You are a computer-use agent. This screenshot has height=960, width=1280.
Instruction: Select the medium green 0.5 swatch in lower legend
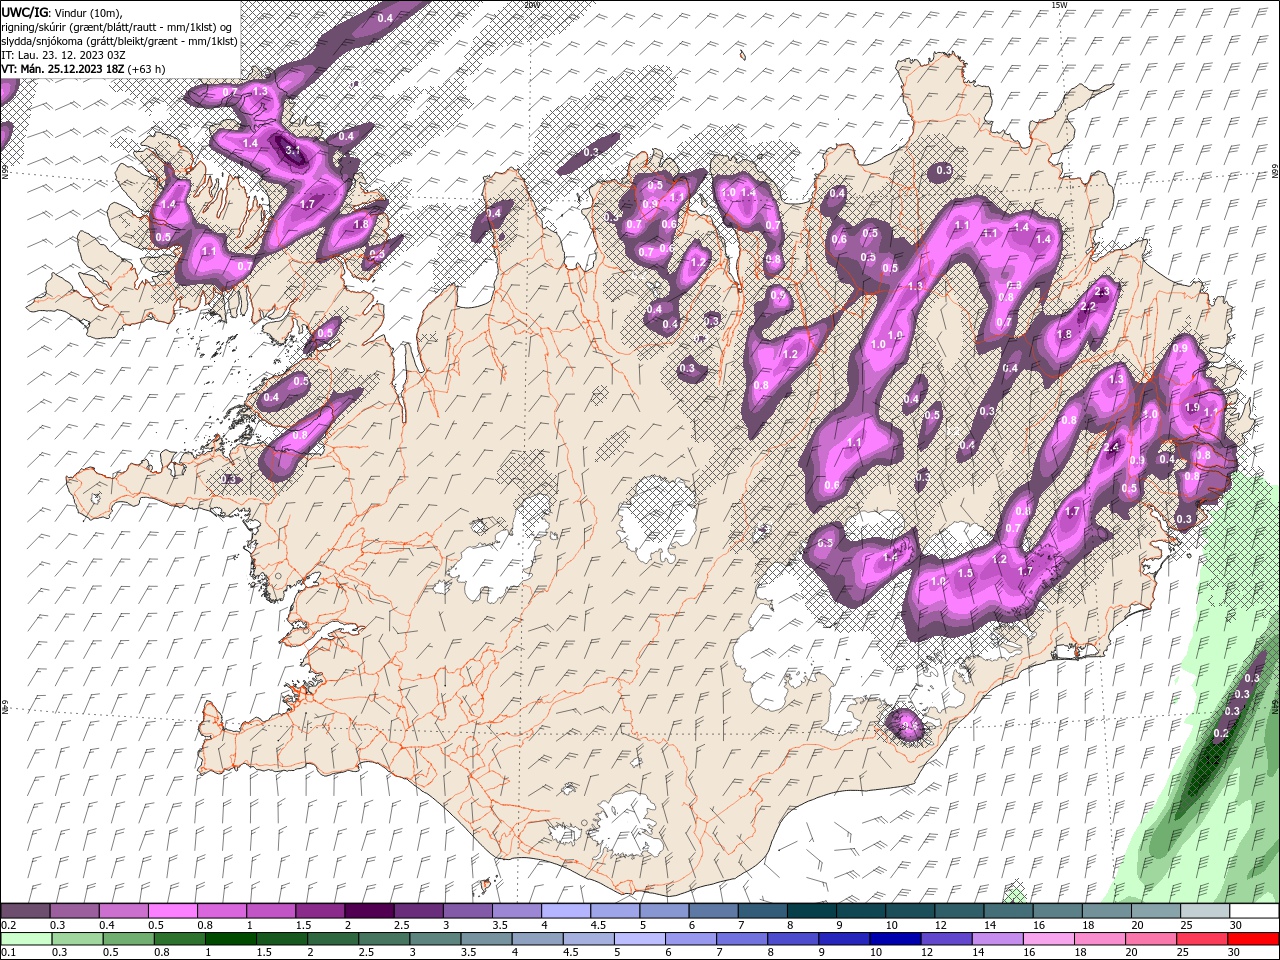coord(128,939)
